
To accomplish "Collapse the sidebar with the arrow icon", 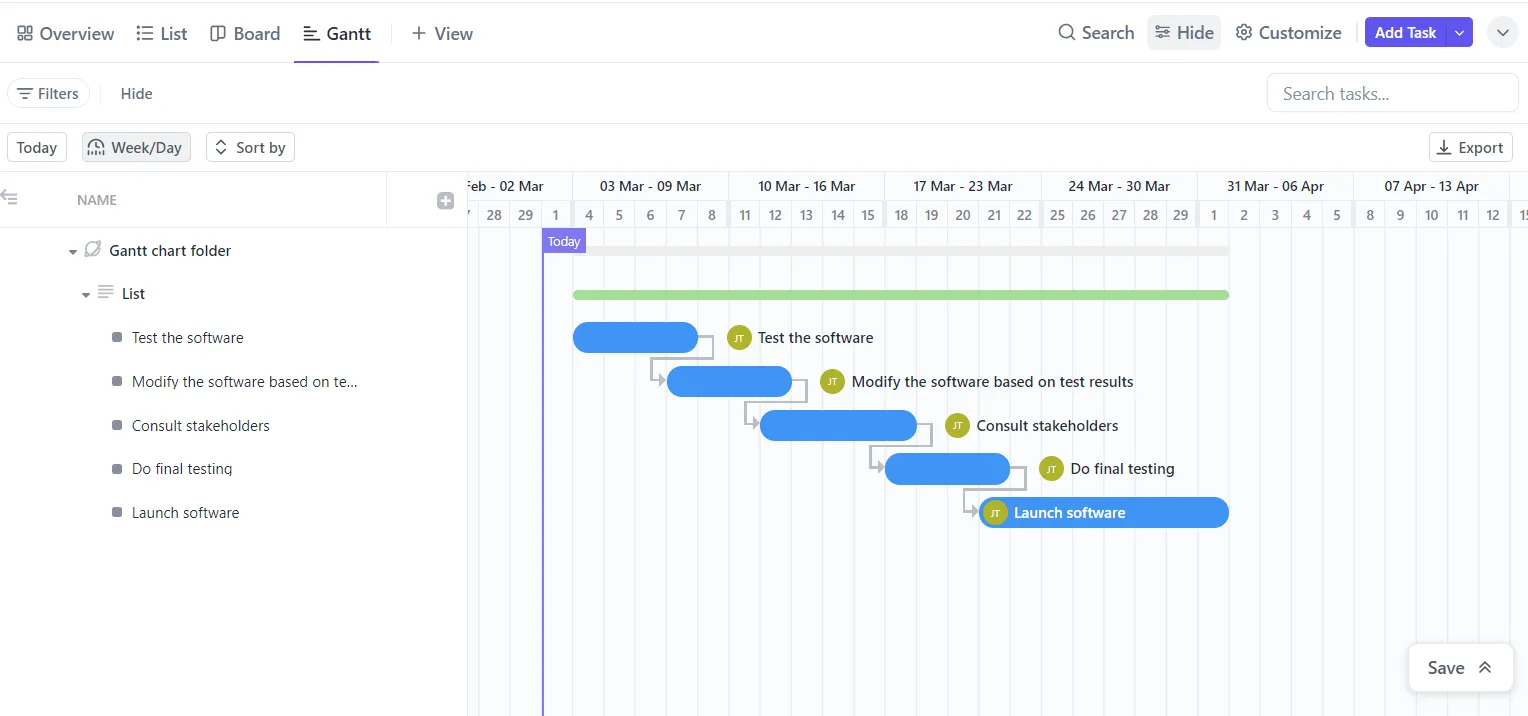I will [9, 197].
